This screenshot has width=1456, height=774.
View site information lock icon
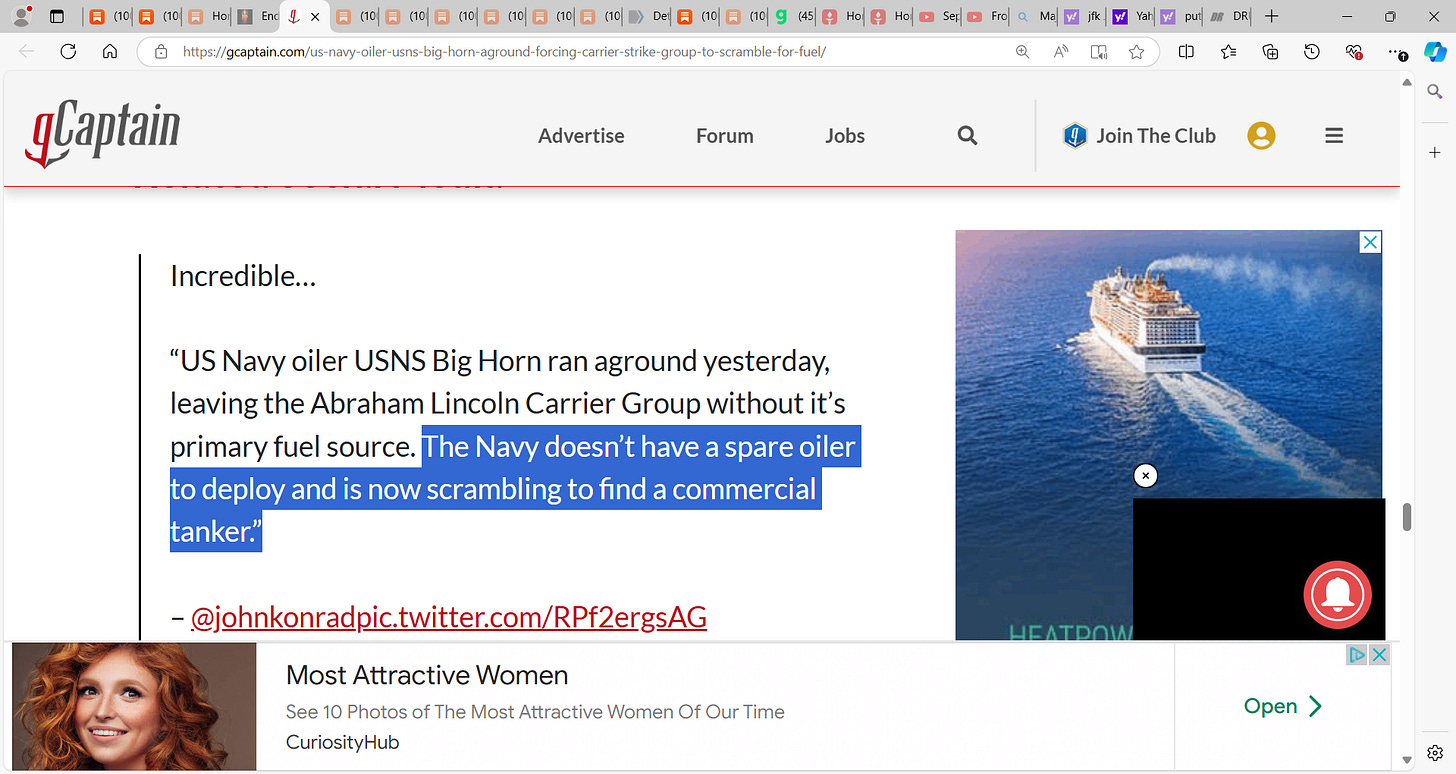coord(160,52)
